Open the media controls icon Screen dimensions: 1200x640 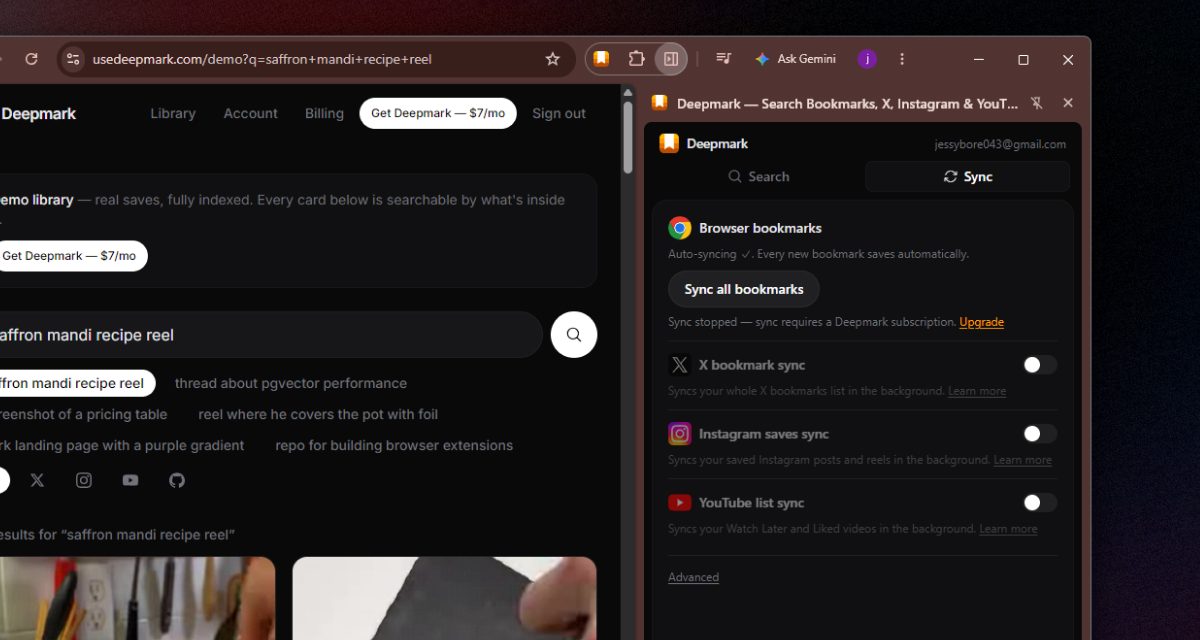[x=723, y=59]
